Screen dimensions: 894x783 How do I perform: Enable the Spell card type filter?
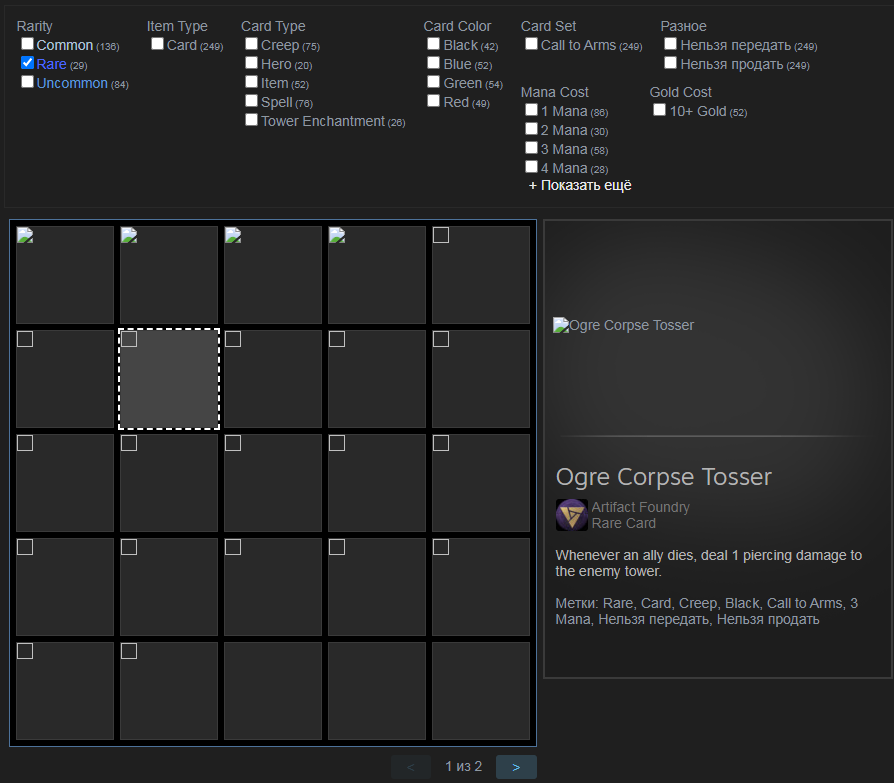[251, 101]
